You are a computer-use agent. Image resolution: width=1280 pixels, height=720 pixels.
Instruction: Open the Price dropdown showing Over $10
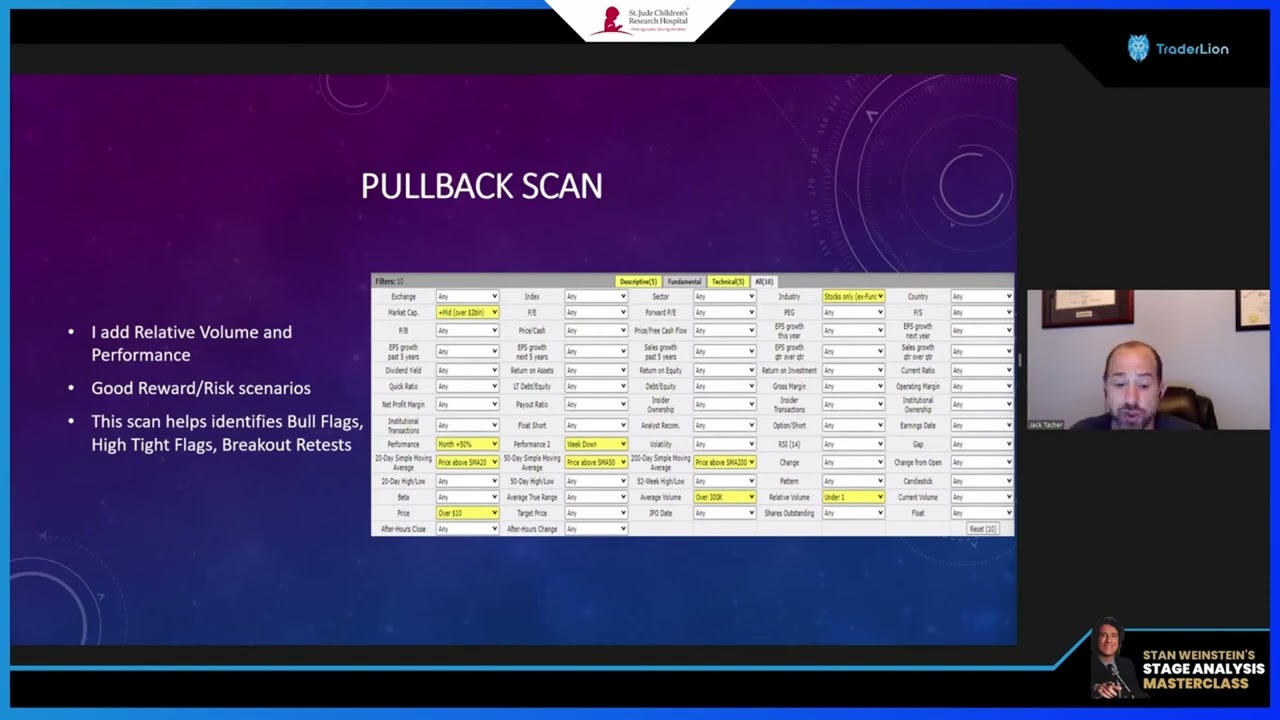(467, 513)
